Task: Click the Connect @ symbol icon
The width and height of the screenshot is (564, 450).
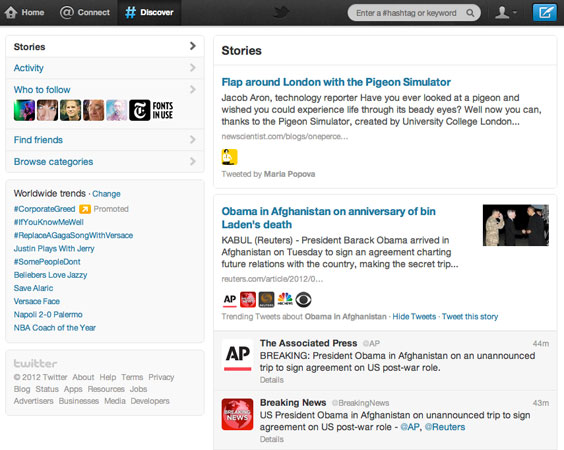Action: [x=67, y=13]
